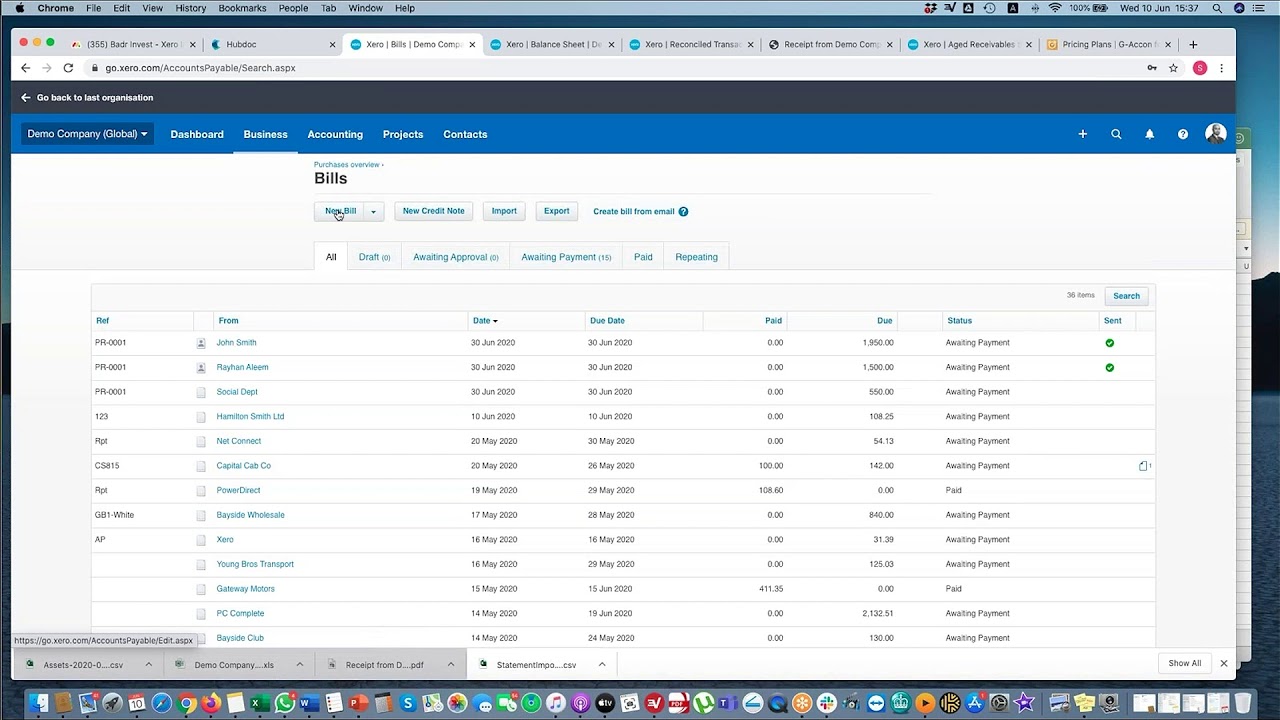Open the Wi-Fi status icon in the menu bar

click(x=1054, y=8)
